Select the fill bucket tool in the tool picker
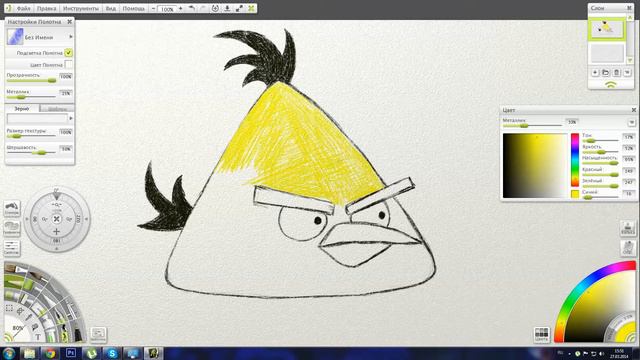This screenshot has height=360, width=640. coord(35,326)
